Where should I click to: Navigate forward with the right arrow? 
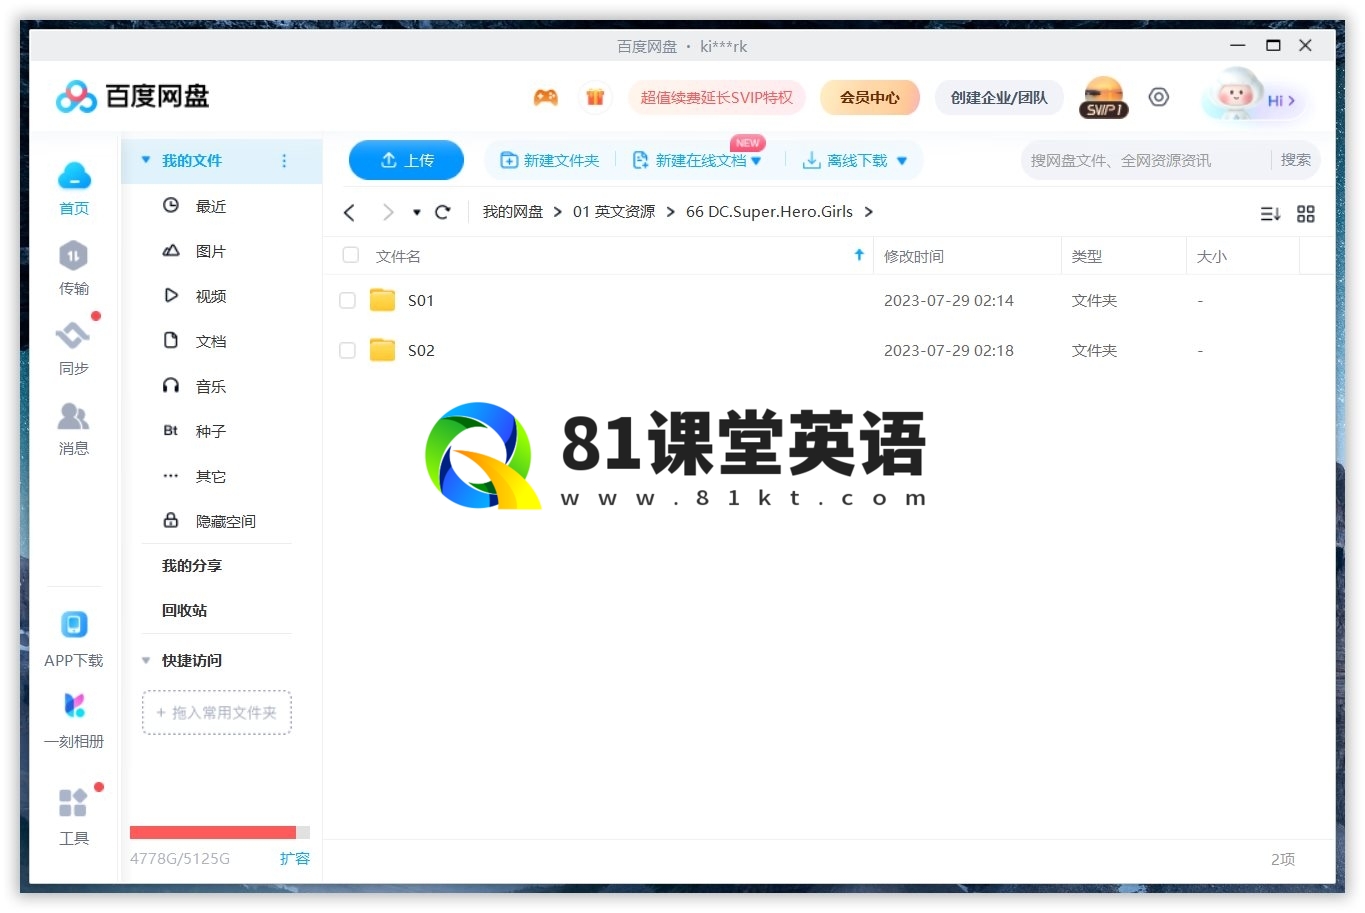[x=388, y=212]
